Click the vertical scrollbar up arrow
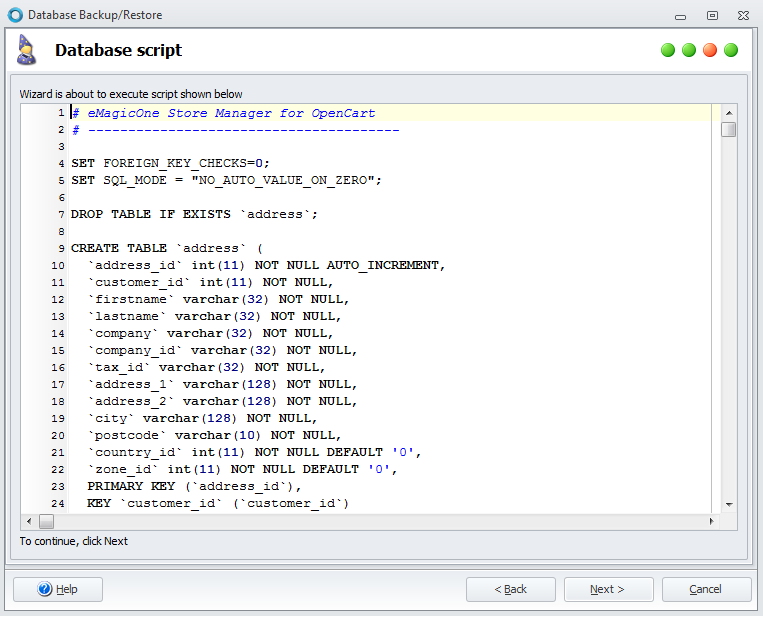Viewport: 763px width, 617px height. click(x=729, y=113)
